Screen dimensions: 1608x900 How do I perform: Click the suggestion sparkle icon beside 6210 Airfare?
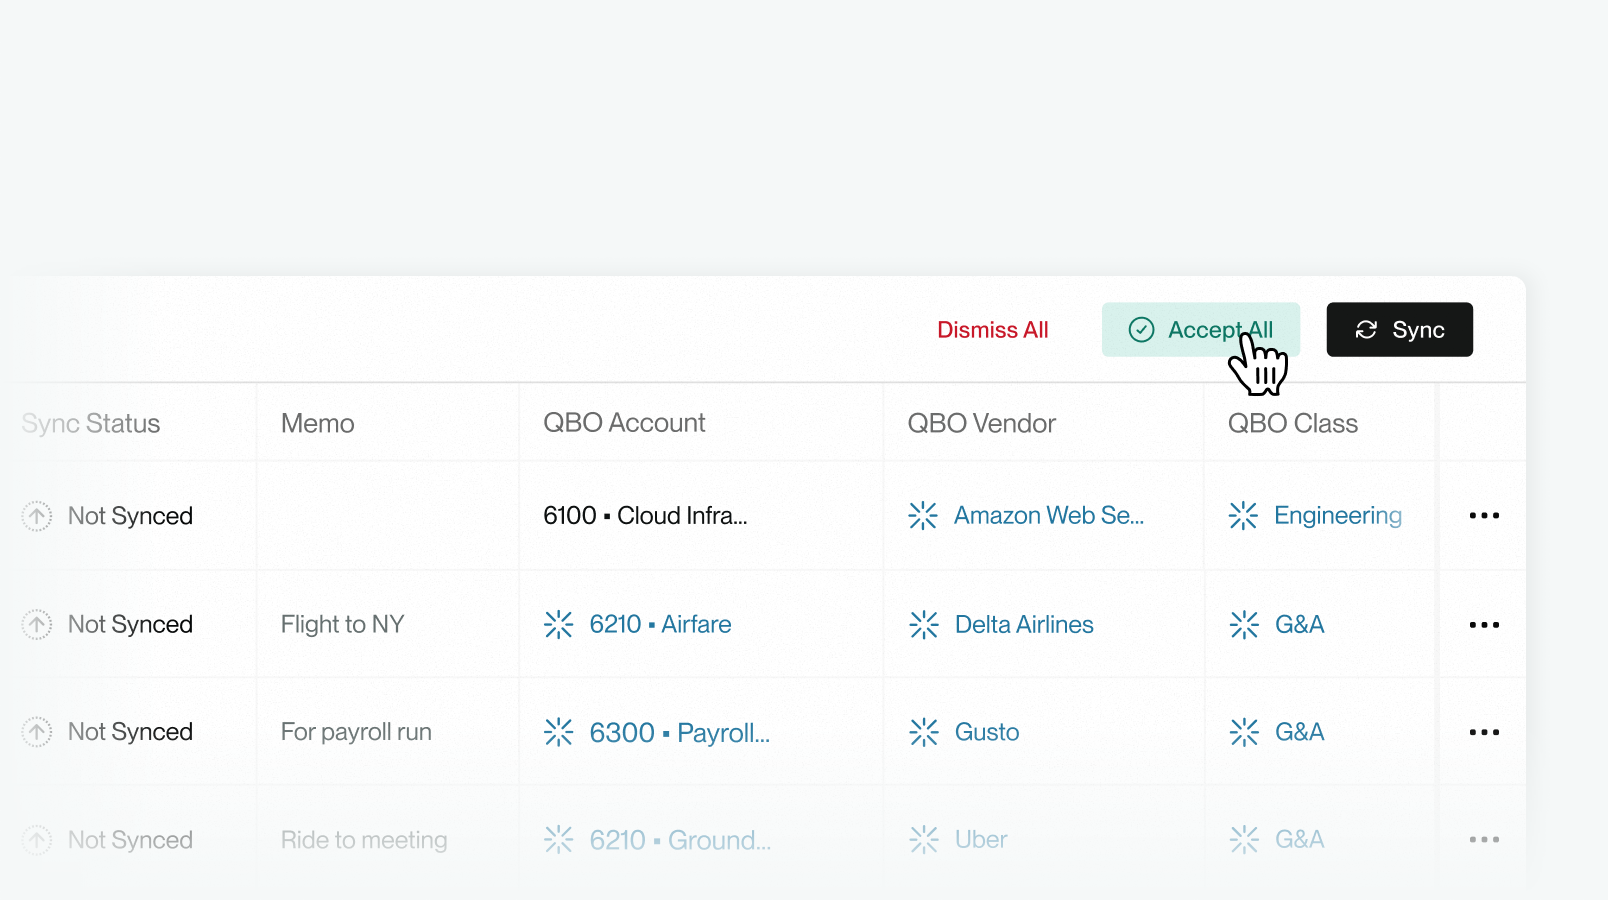tap(558, 625)
